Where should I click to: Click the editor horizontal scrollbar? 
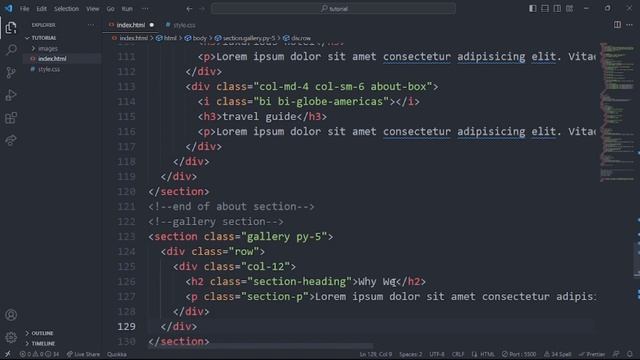261,346
